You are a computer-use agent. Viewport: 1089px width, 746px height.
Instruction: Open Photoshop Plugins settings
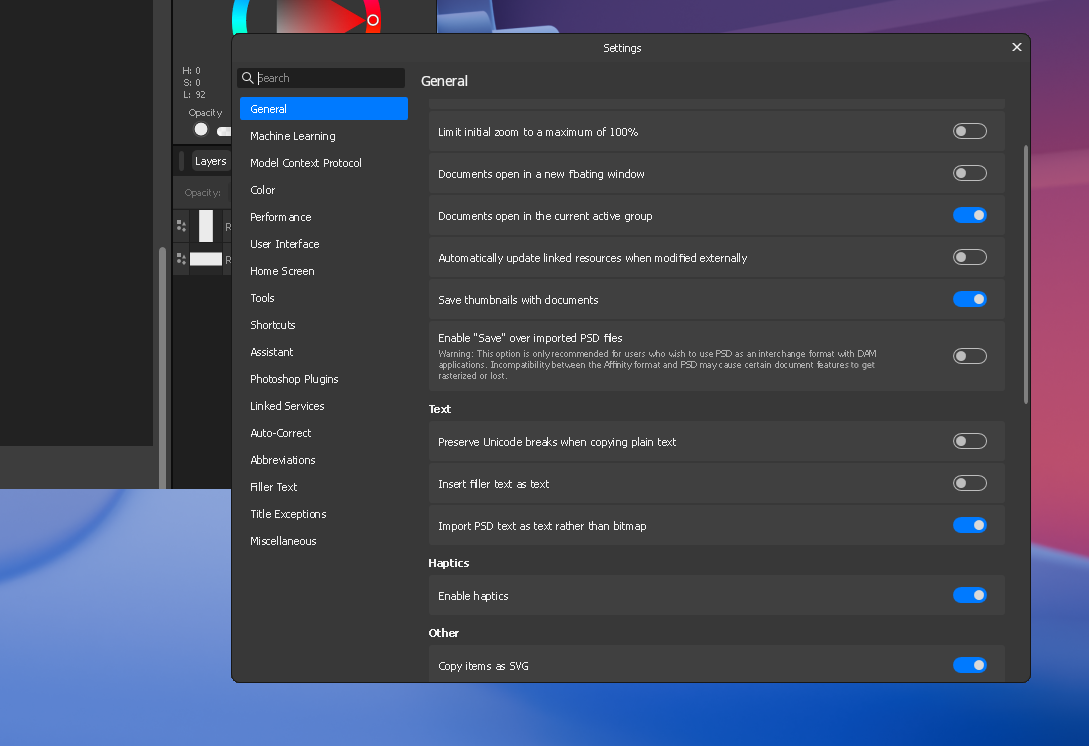(x=324, y=379)
